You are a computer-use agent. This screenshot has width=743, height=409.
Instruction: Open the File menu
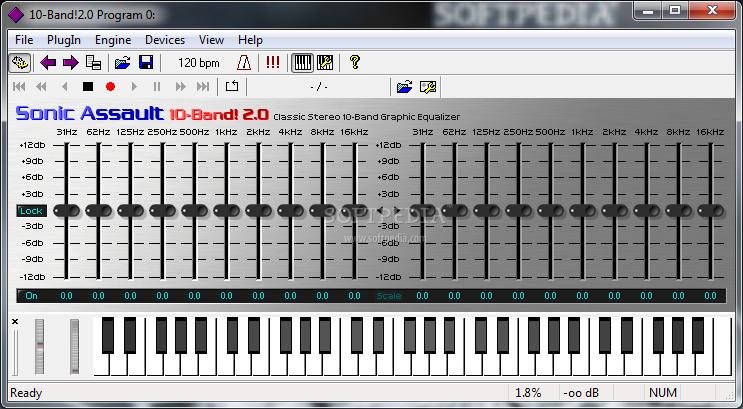point(24,40)
